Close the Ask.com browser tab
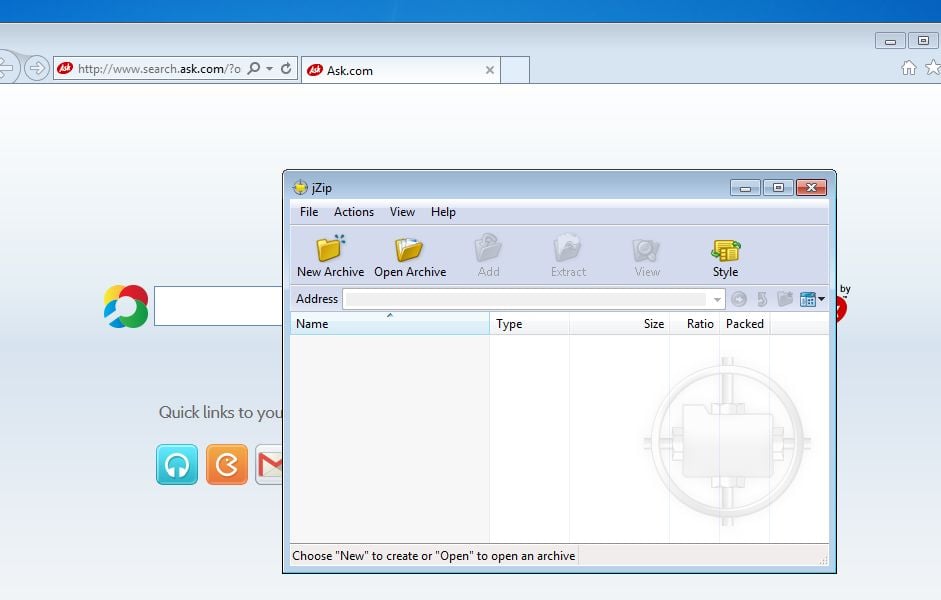This screenshot has height=600, width=941. [490, 70]
